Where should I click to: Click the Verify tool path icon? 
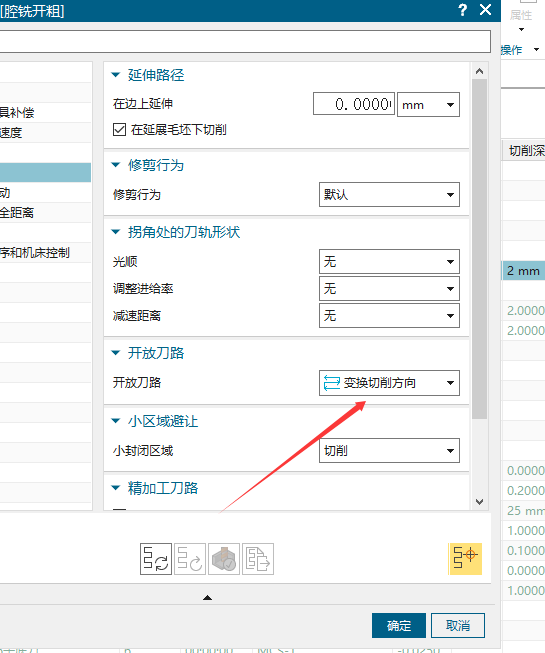click(224, 559)
